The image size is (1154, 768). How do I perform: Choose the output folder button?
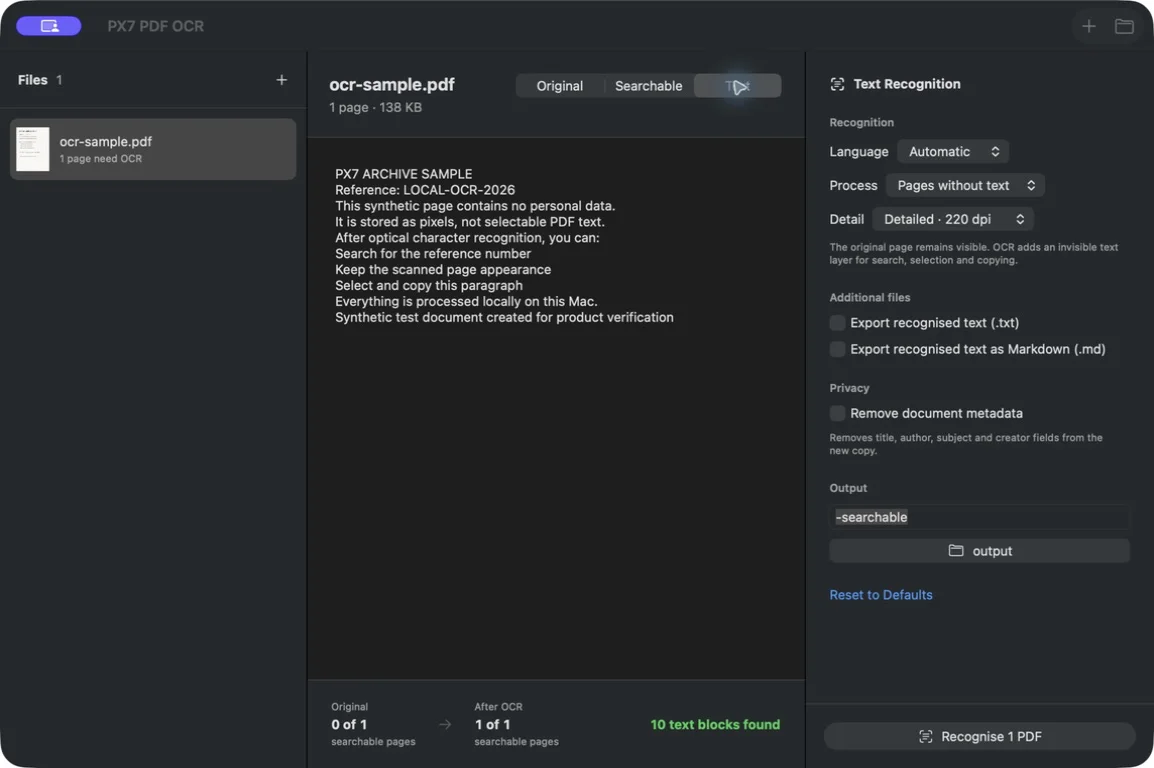click(979, 551)
